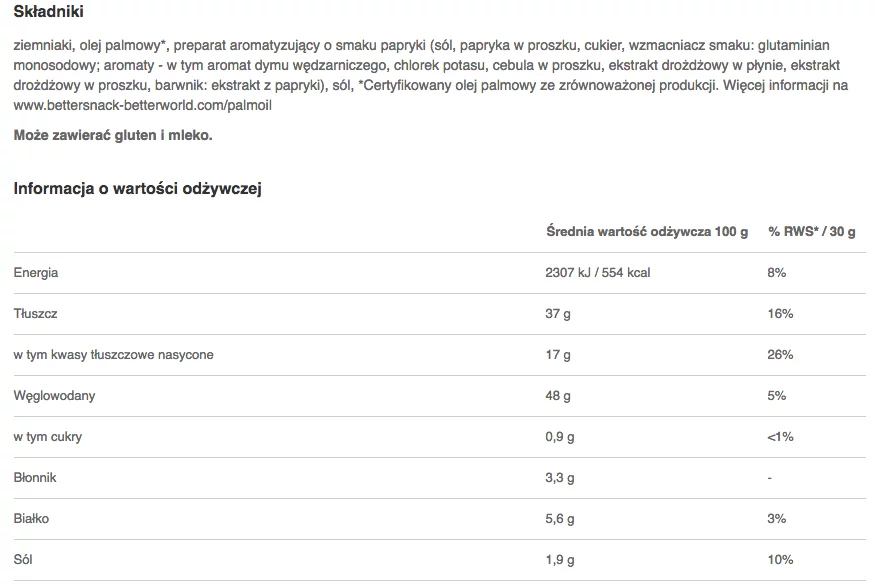Select the 'Informacja o wartości odżywczej' heading
The image size is (883, 584).
point(137,188)
